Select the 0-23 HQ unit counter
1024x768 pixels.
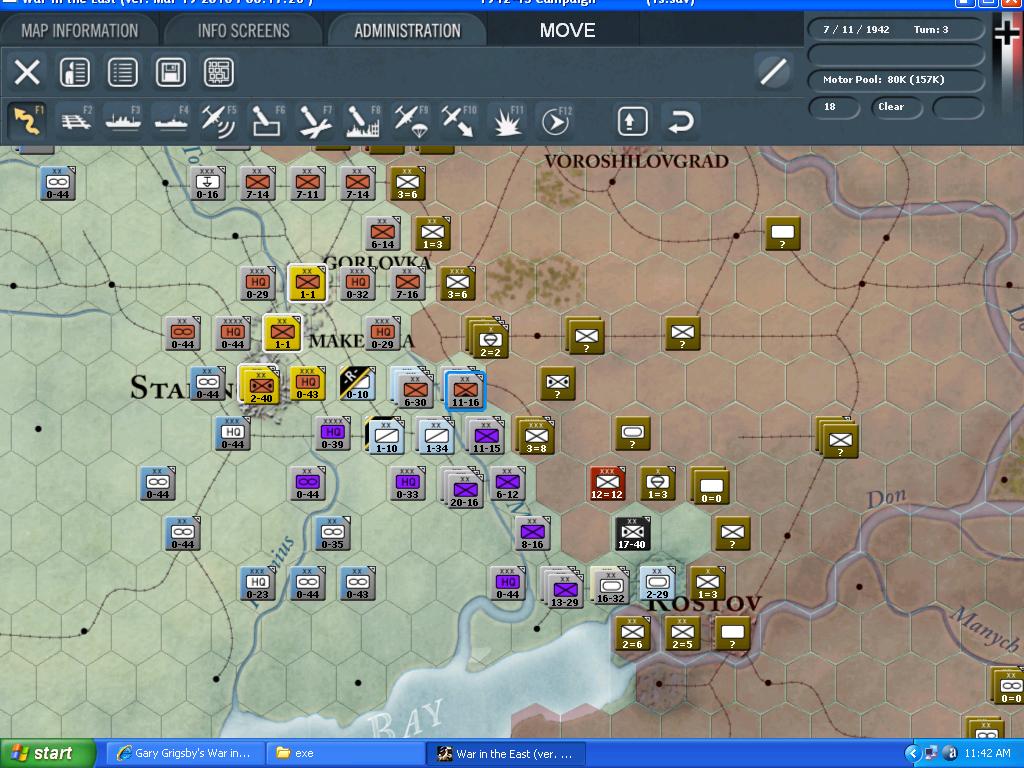tap(257, 583)
